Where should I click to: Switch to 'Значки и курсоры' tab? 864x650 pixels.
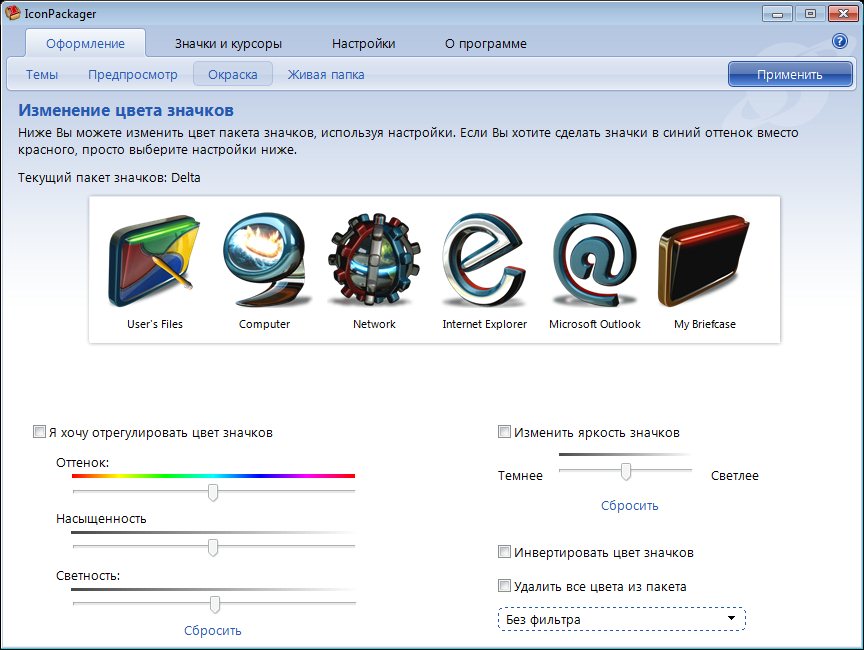pos(228,44)
